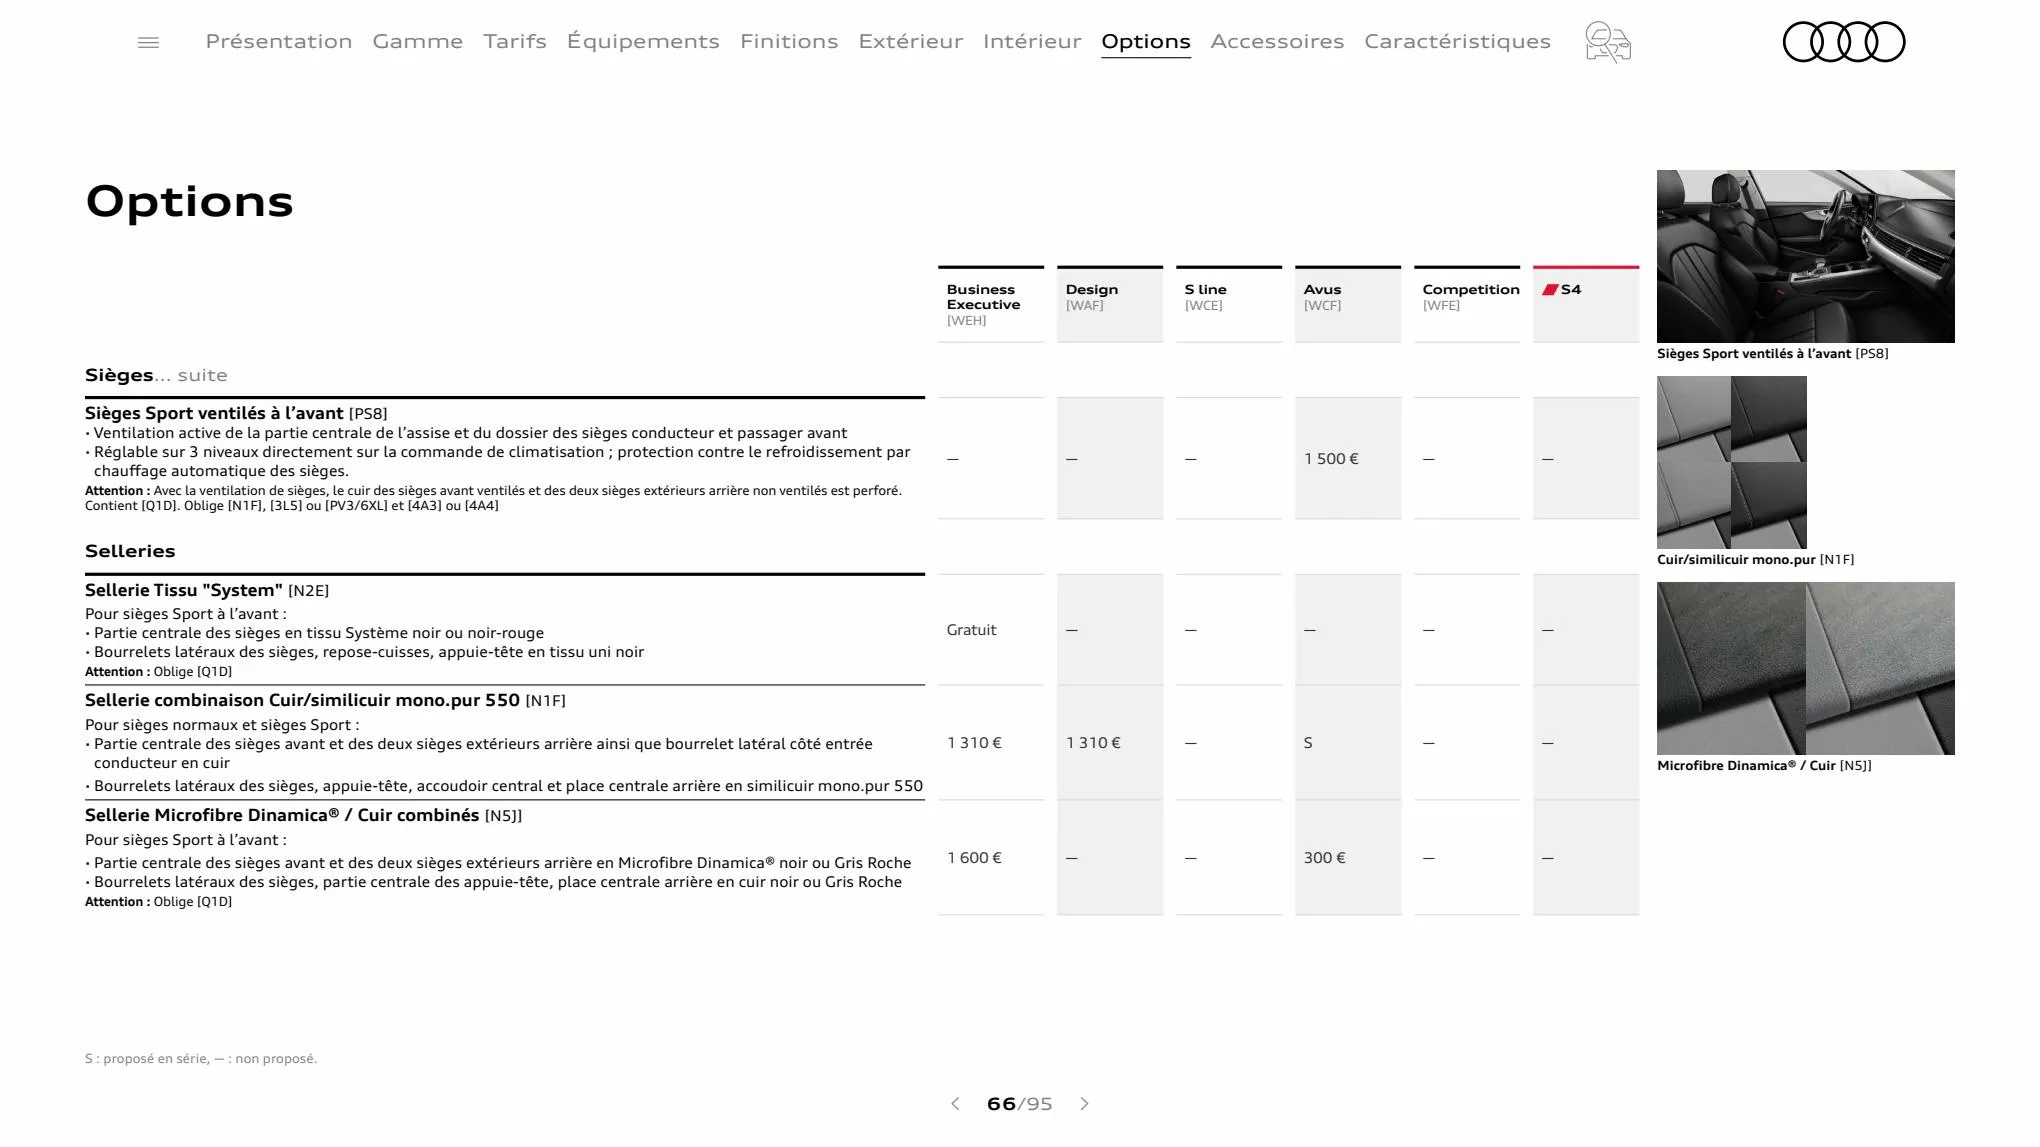Go to next page arrow
The height and width of the screenshot is (1147, 2040).
tap(1085, 1104)
